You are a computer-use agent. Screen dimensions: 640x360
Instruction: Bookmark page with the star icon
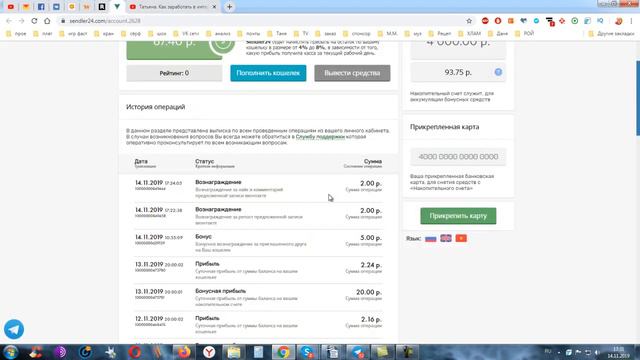(469, 21)
